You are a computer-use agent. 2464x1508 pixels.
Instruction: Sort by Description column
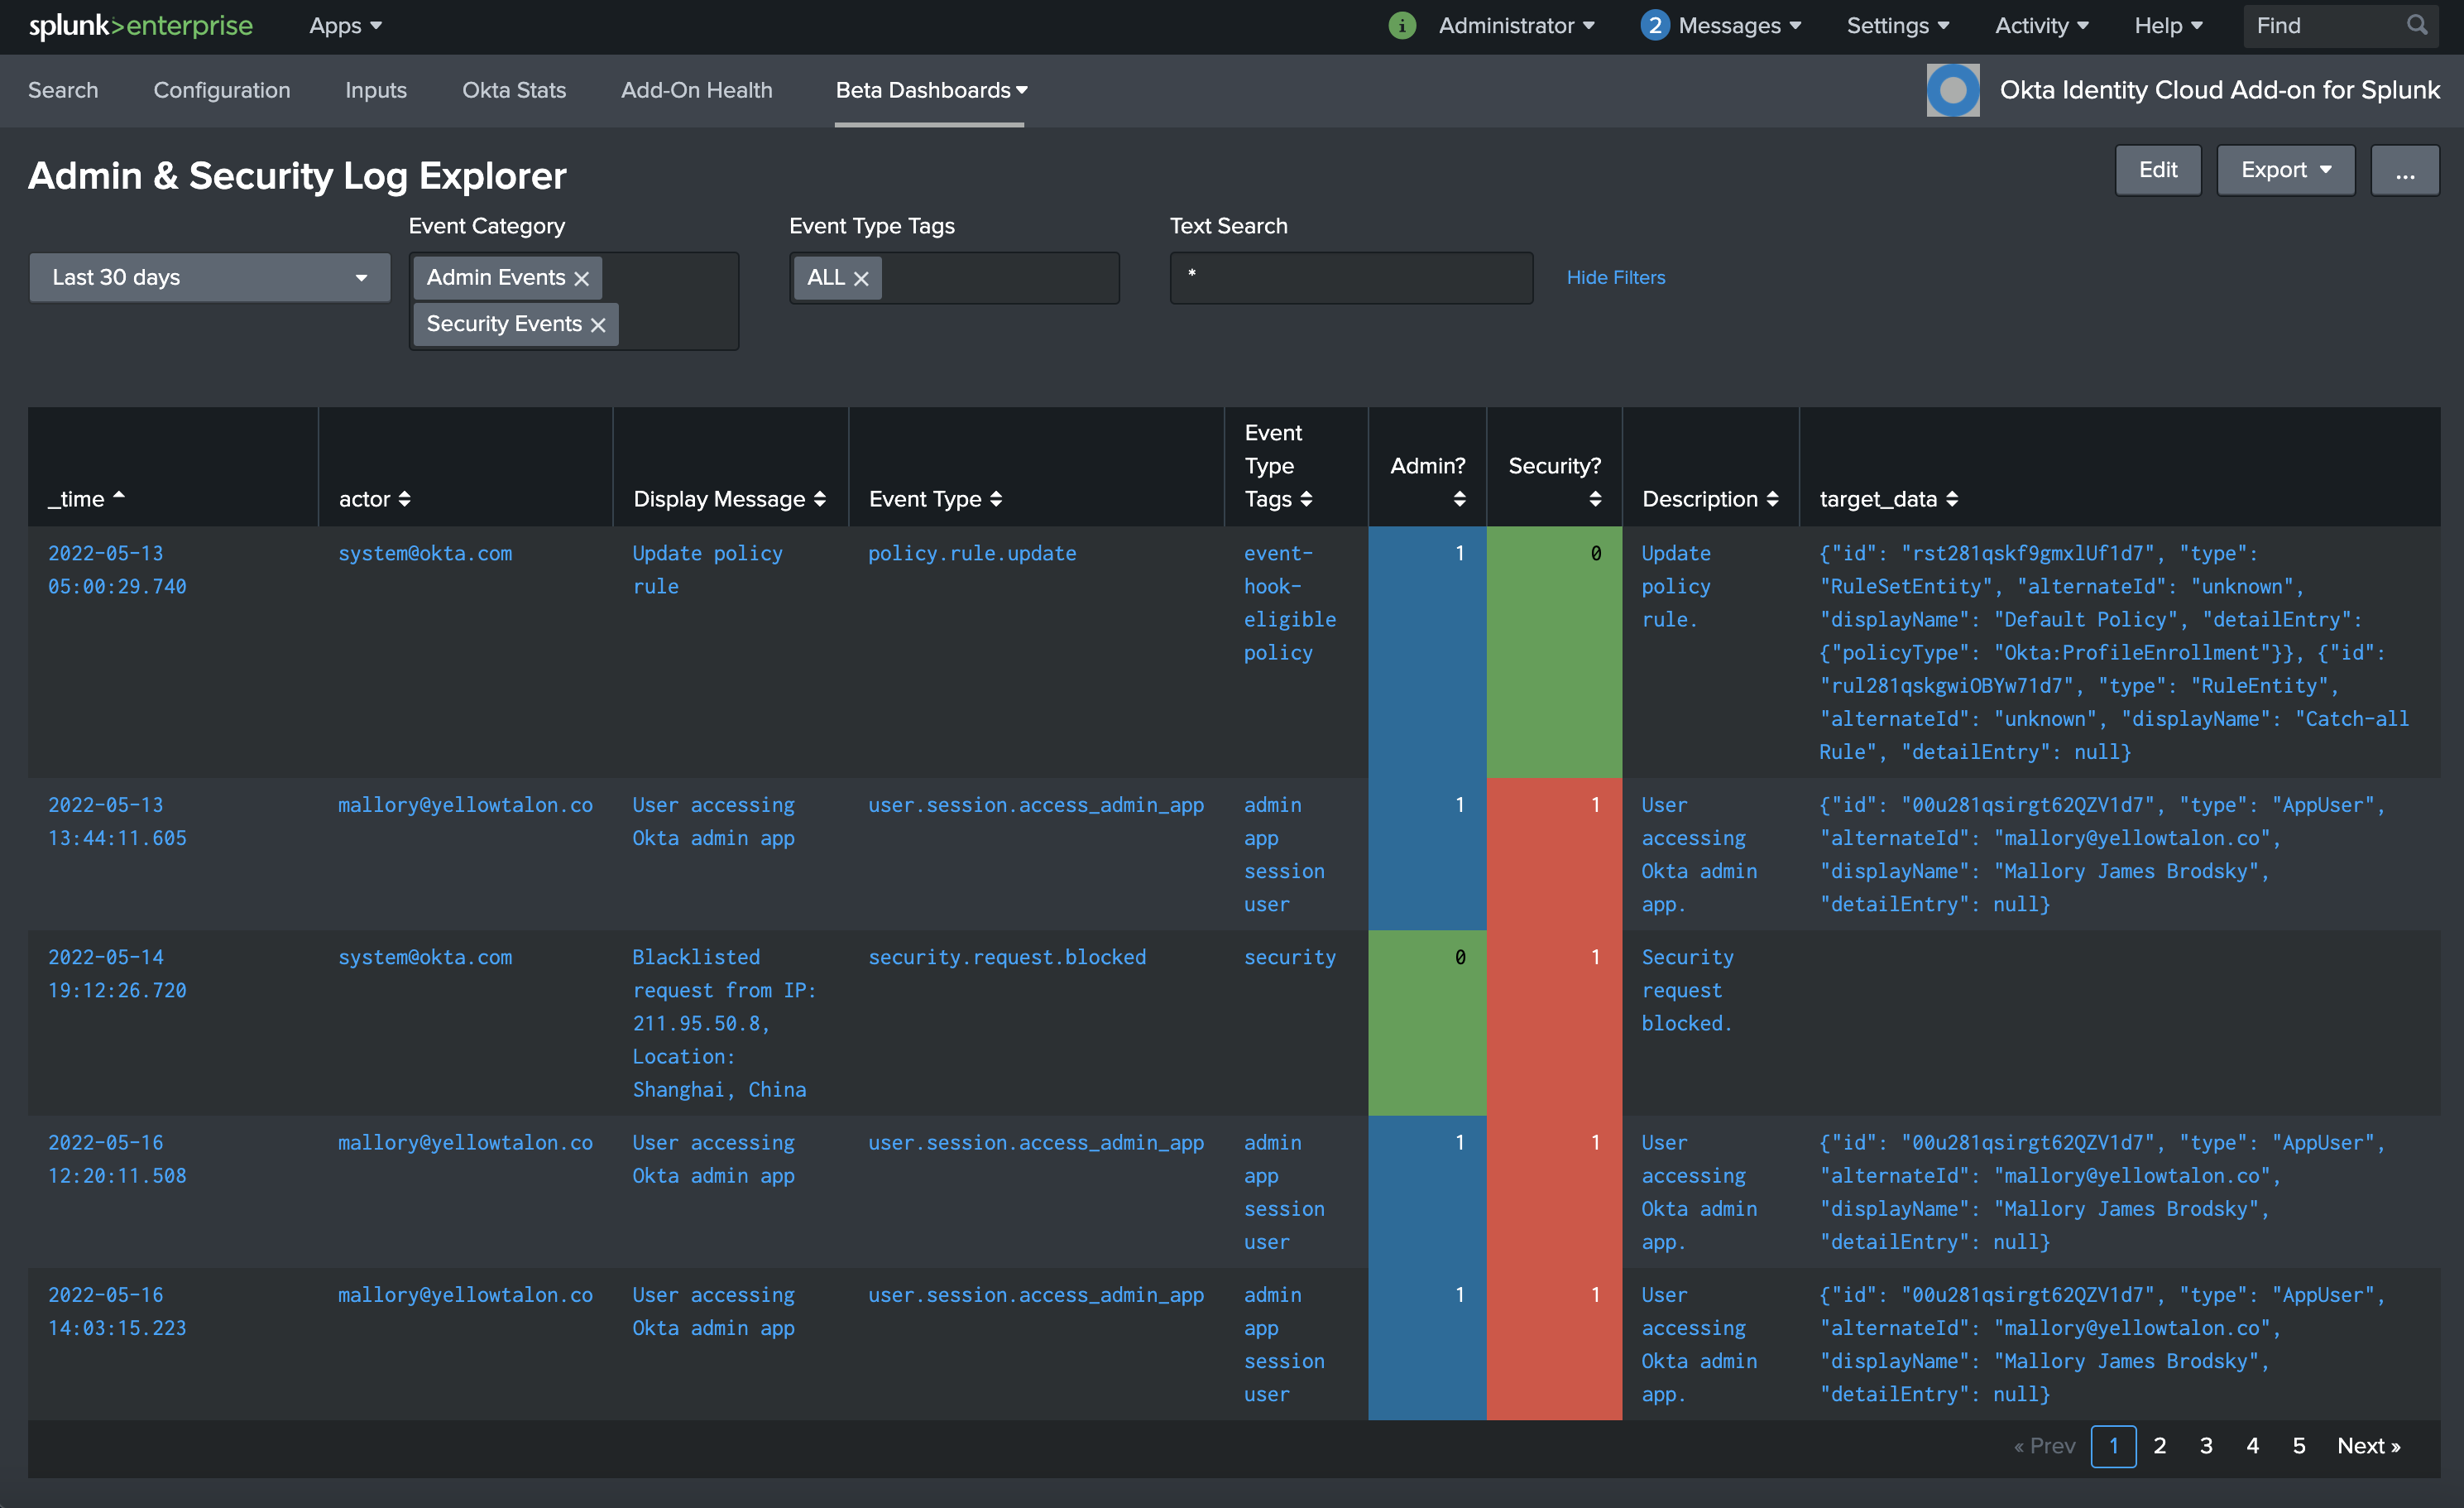click(1710, 498)
